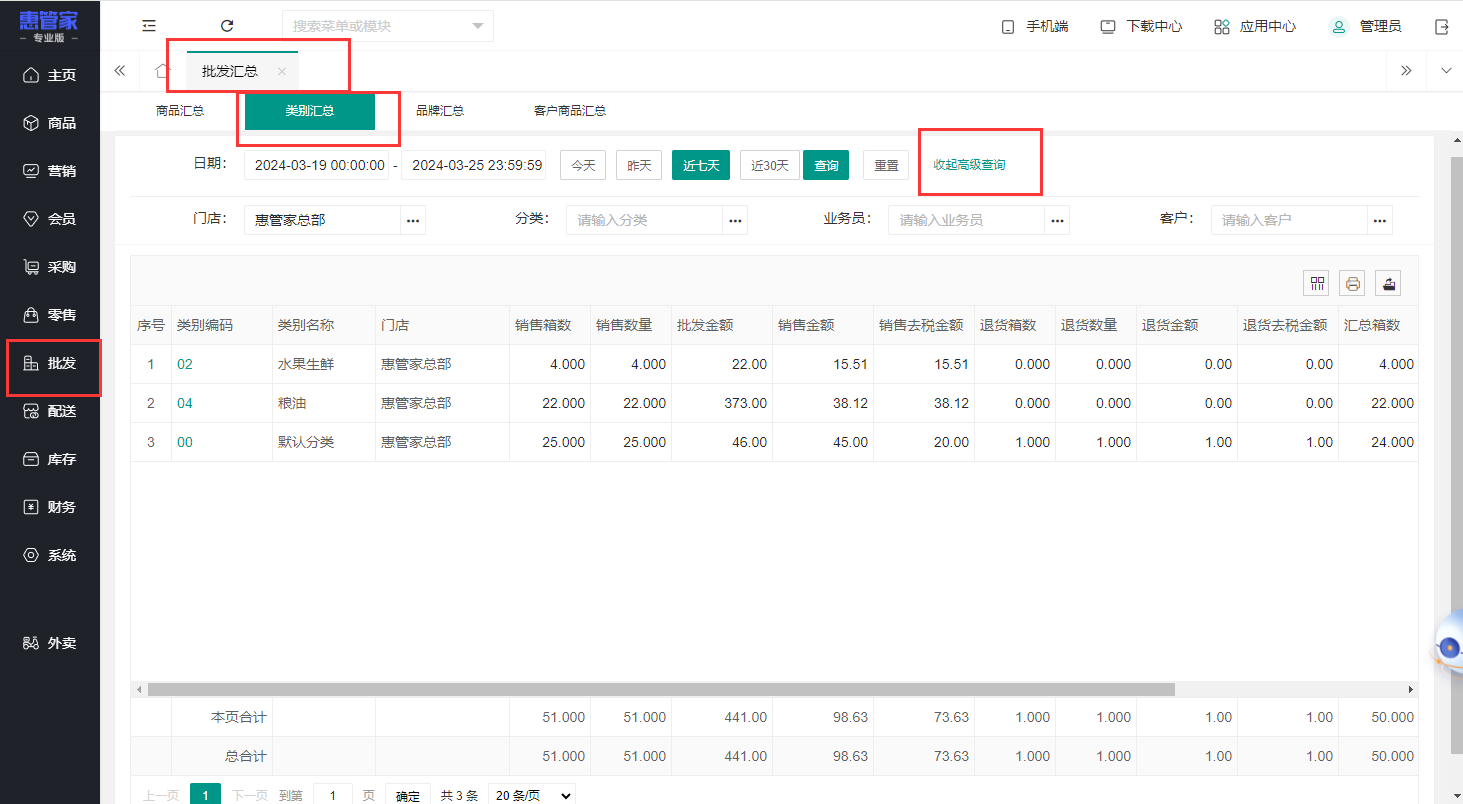Open the 库存 sidebar module
1463x804 pixels.
50,459
